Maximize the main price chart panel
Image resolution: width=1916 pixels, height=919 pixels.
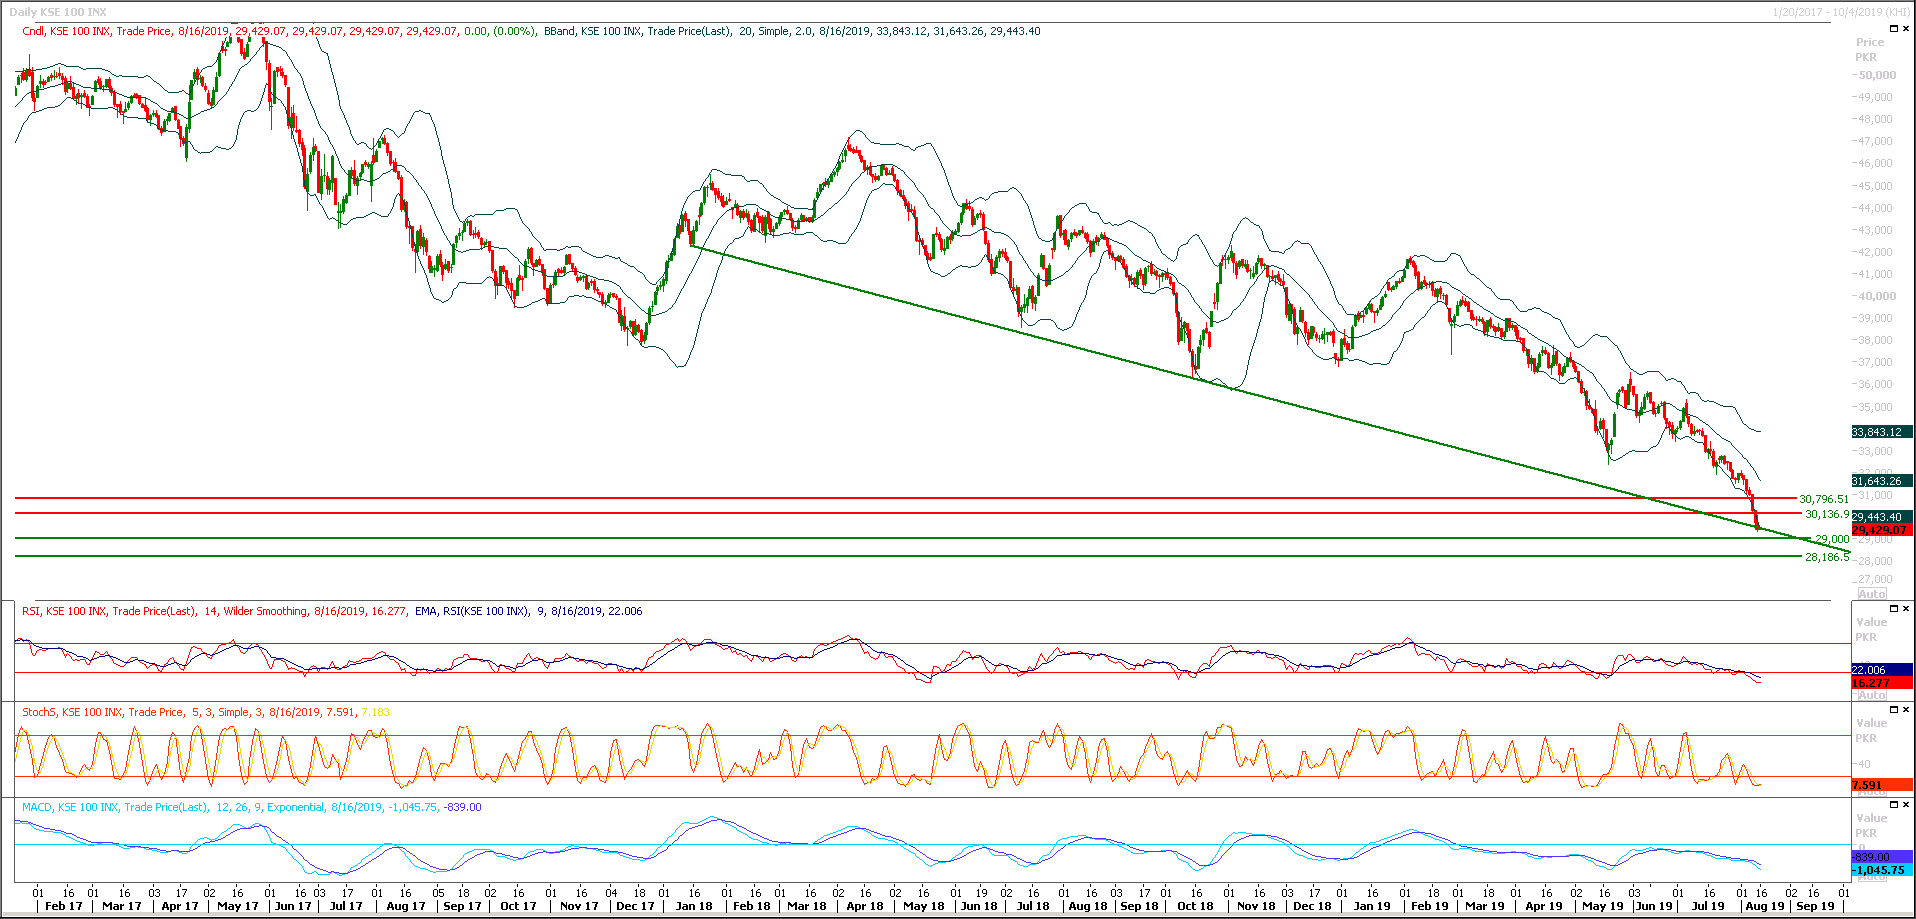1893,28
